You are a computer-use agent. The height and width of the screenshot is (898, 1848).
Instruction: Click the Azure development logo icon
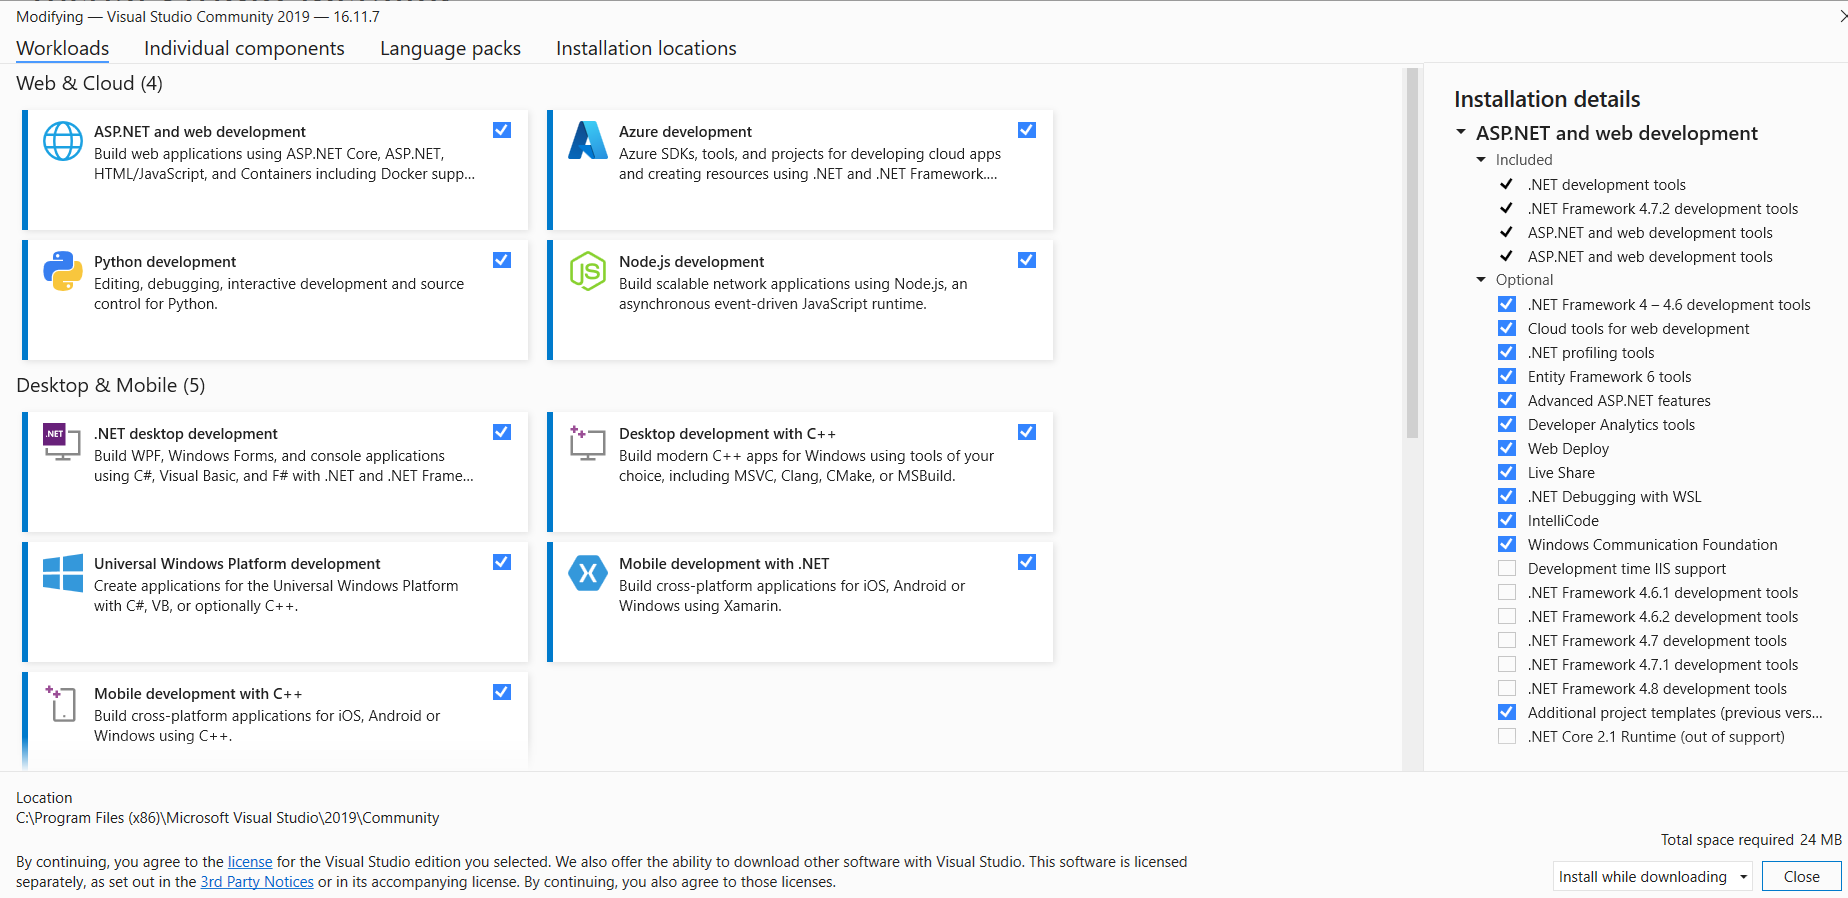588,140
